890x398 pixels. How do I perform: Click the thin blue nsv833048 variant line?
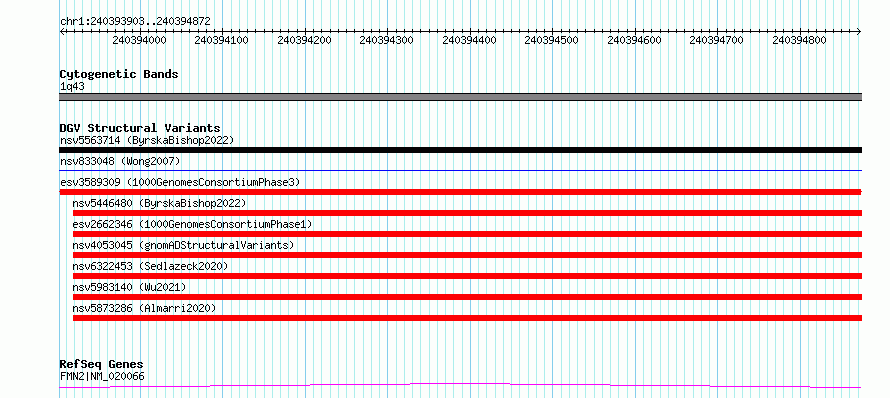(x=461, y=170)
